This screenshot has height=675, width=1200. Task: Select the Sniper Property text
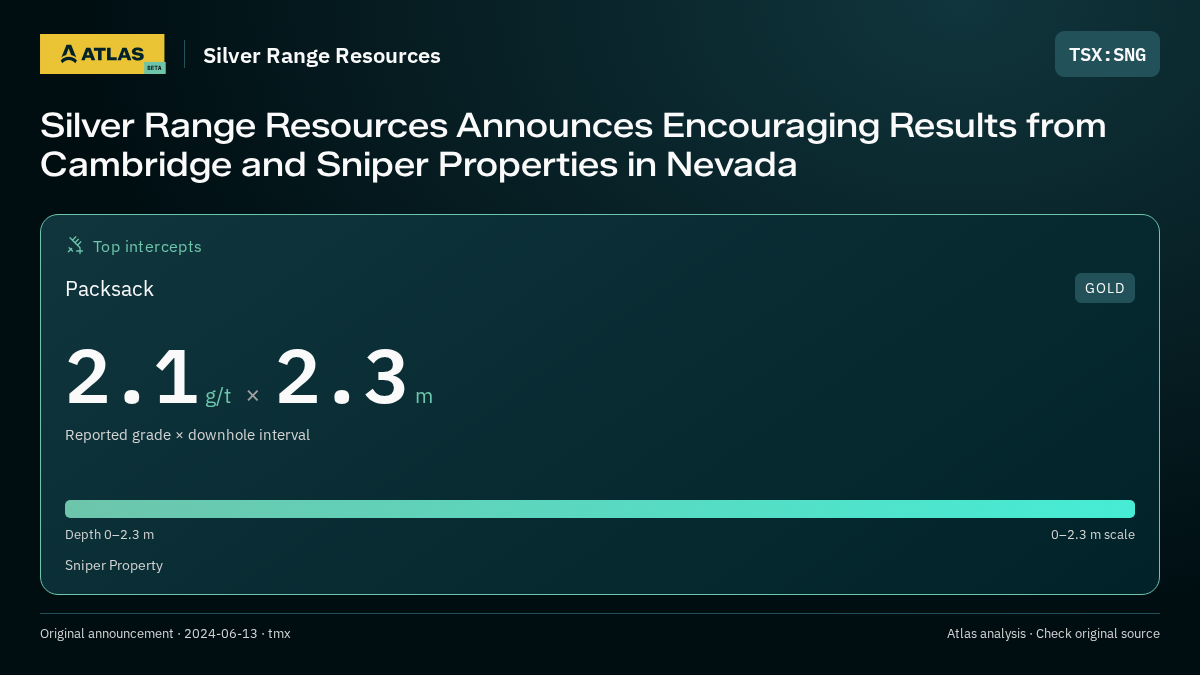(x=114, y=566)
